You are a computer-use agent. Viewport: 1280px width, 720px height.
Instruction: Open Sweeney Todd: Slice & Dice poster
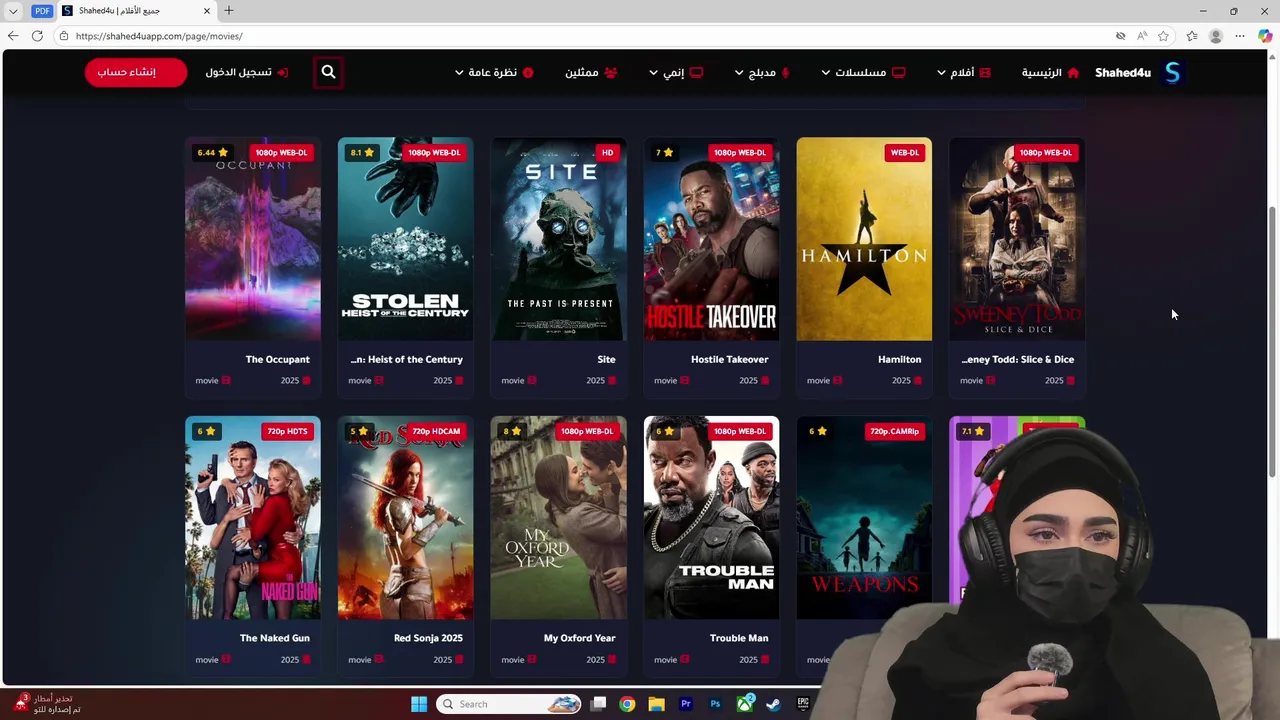[1017, 239]
